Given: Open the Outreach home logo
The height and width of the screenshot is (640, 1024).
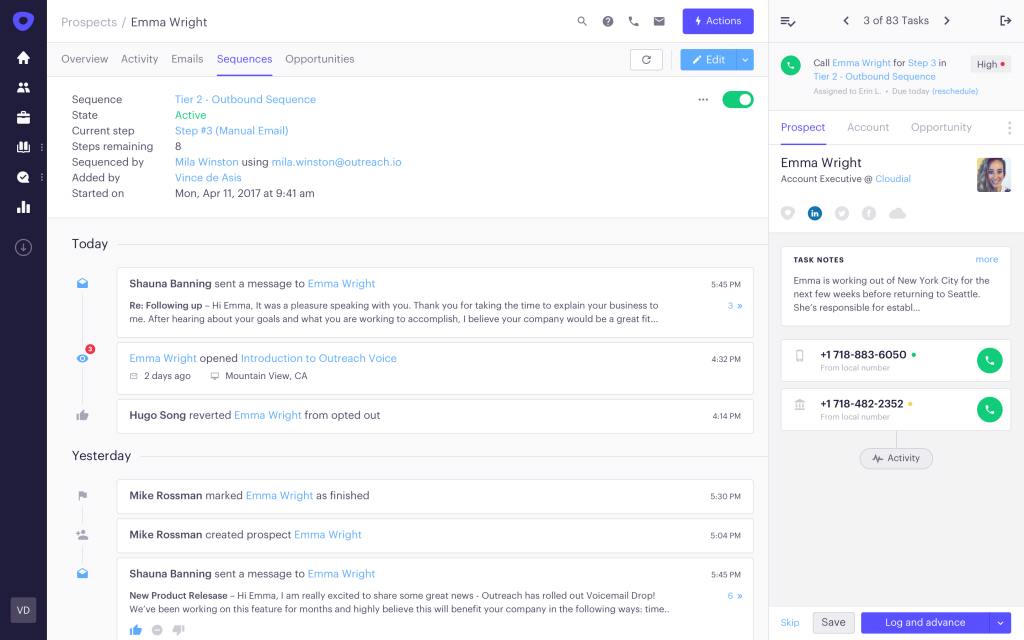Looking at the screenshot, I should (x=24, y=21).
